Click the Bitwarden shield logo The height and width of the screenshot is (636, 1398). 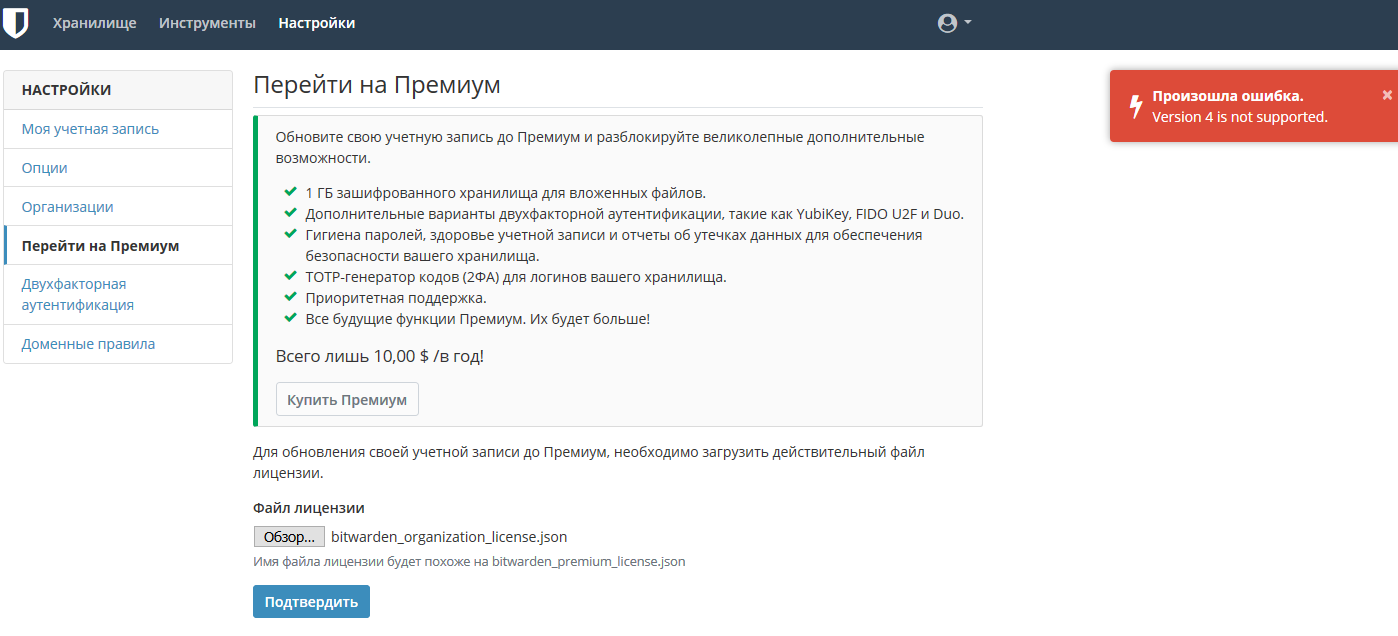point(15,23)
